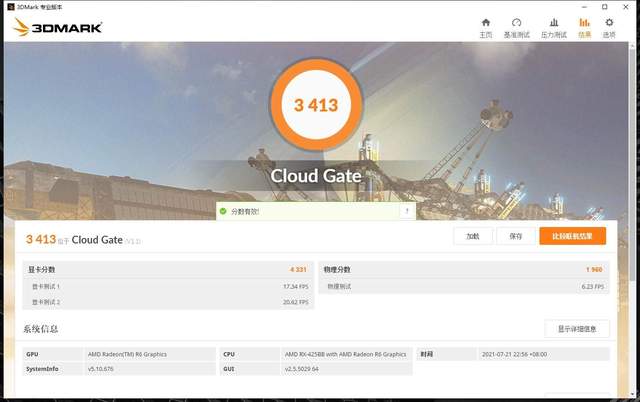Image resolution: width=640 pixels, height=402 pixels.
Task: Click the 系统信息 system info heading
Action: pyautogui.click(x=40, y=329)
